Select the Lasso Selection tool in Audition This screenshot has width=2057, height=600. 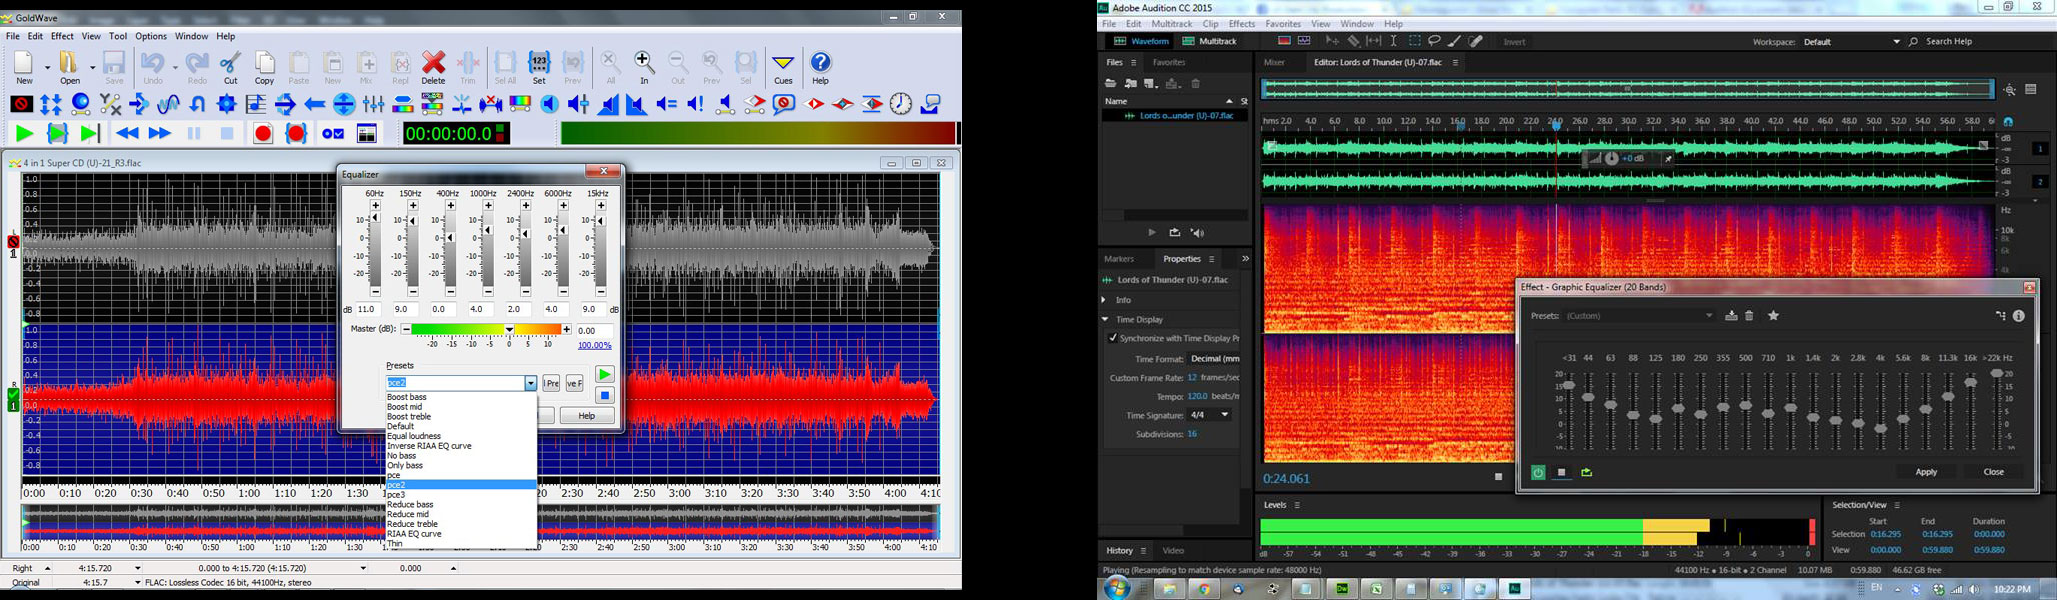(1434, 41)
